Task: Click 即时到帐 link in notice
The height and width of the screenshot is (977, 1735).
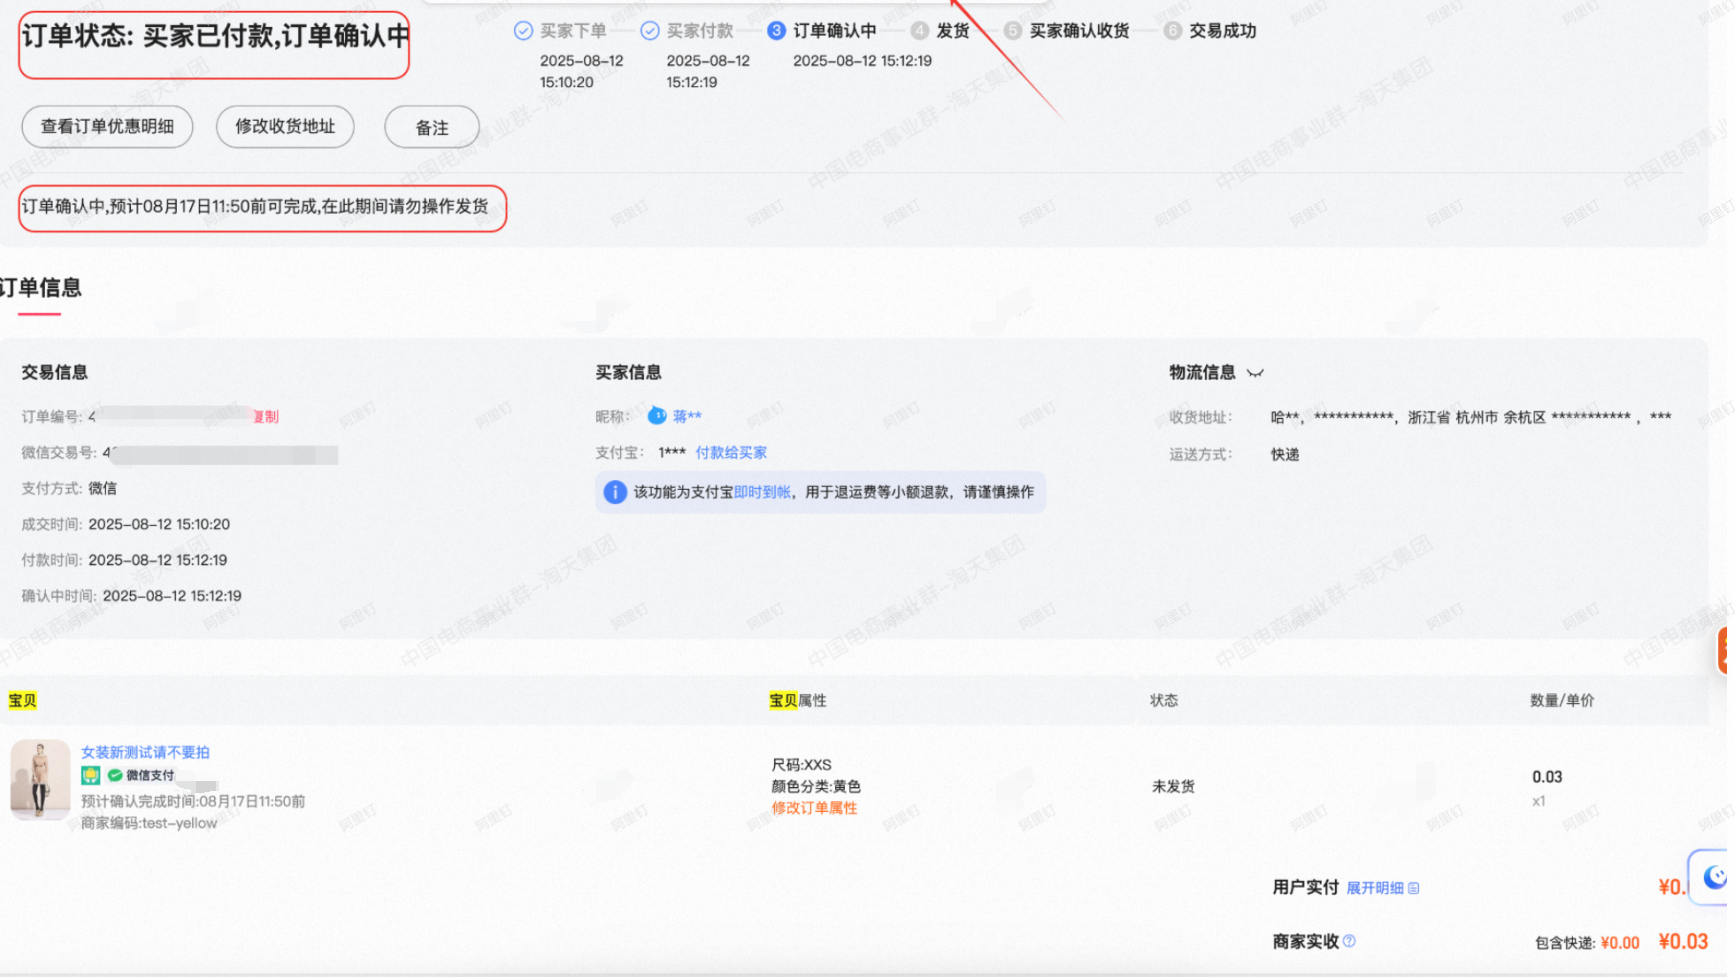Action: pyautogui.click(x=762, y=492)
